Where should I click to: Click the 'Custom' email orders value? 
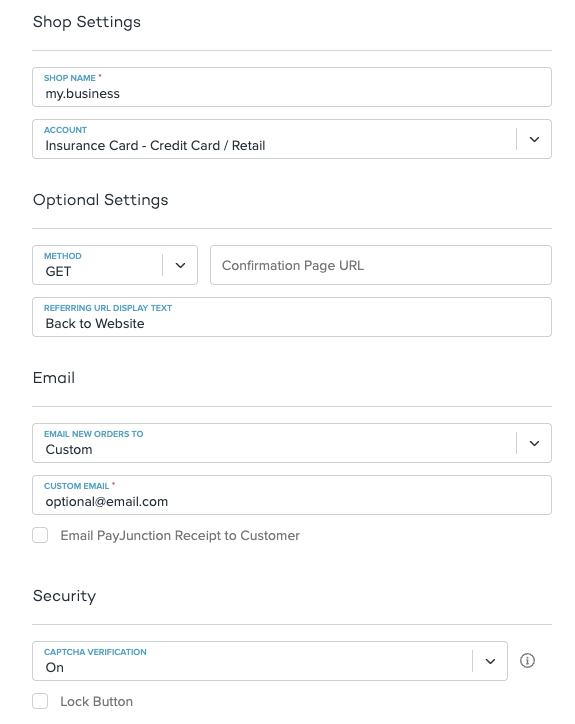[69, 450]
